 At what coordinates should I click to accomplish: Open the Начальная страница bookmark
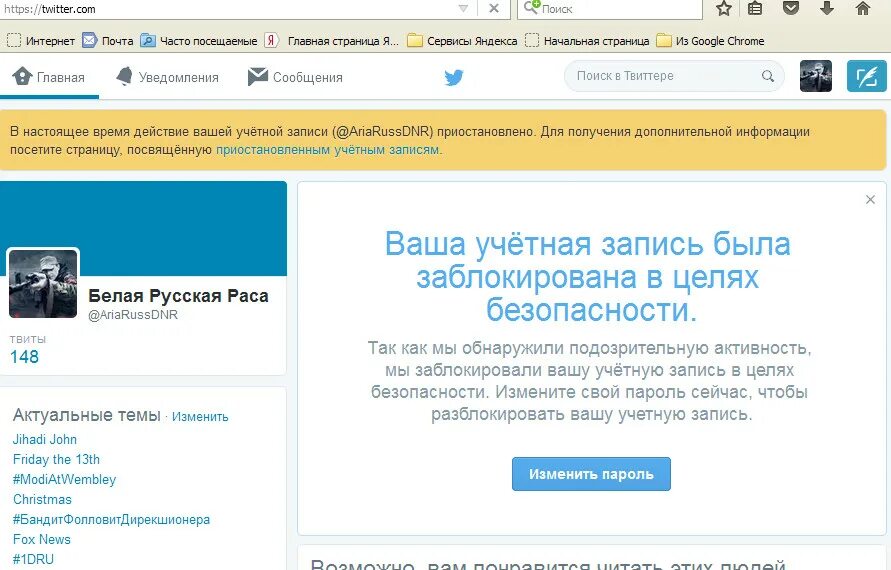(587, 41)
